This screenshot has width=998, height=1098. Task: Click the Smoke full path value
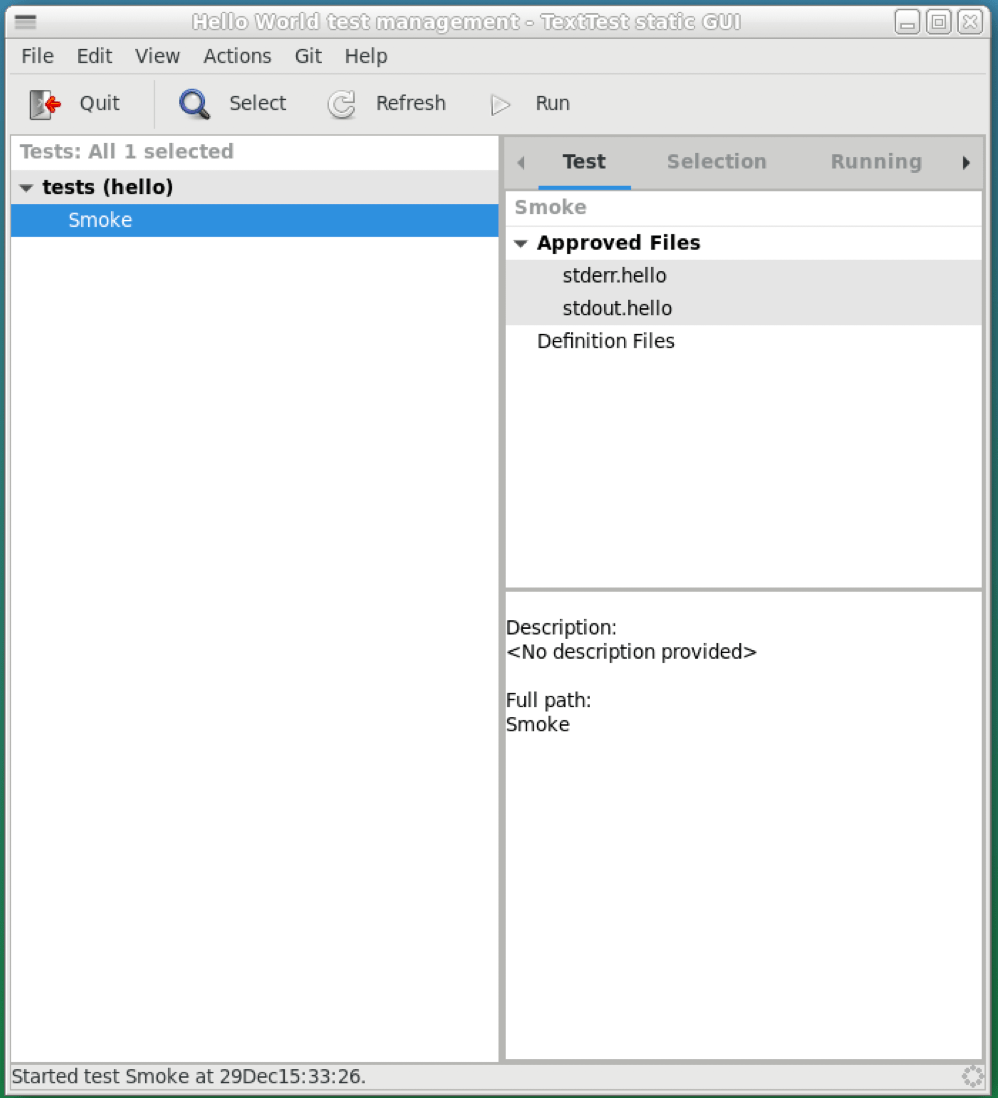(x=537, y=725)
